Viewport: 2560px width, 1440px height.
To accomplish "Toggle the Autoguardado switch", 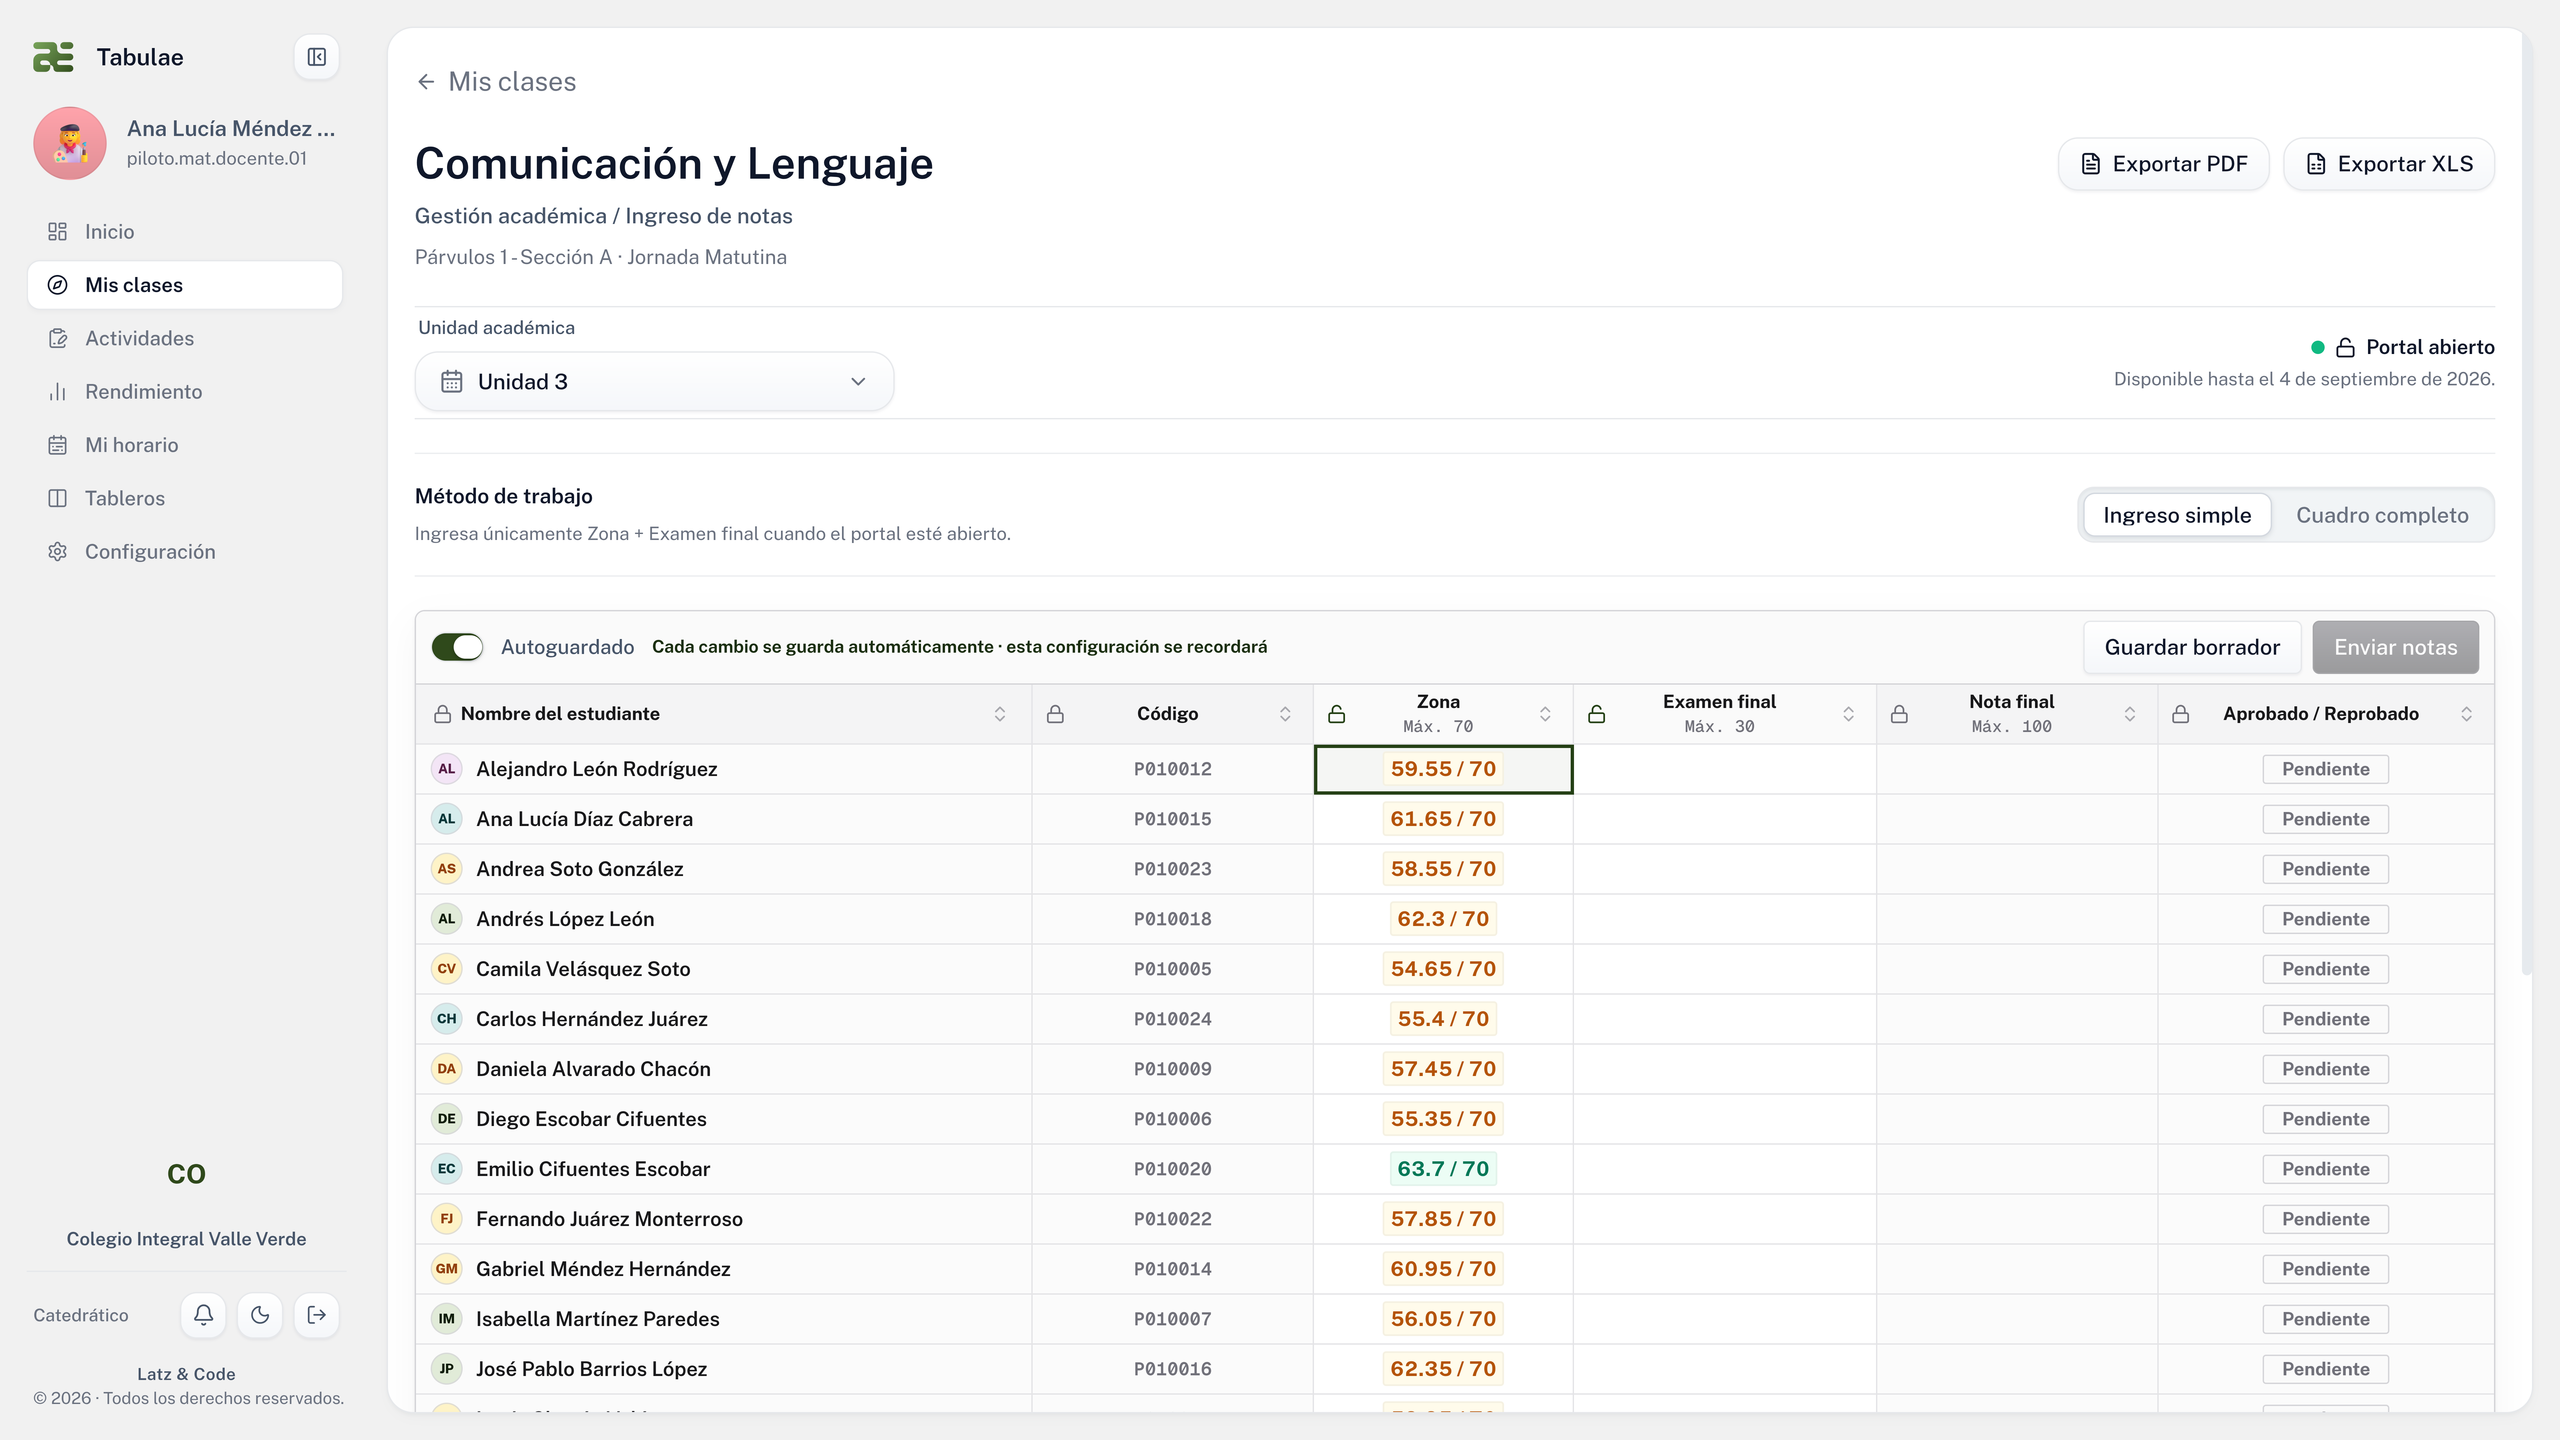I will (457, 647).
